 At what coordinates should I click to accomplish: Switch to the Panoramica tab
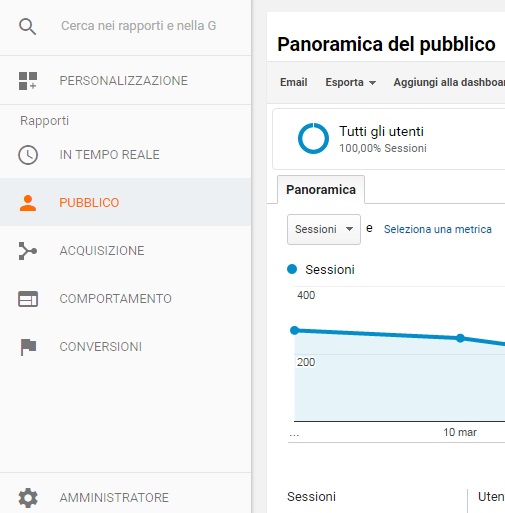click(x=321, y=189)
